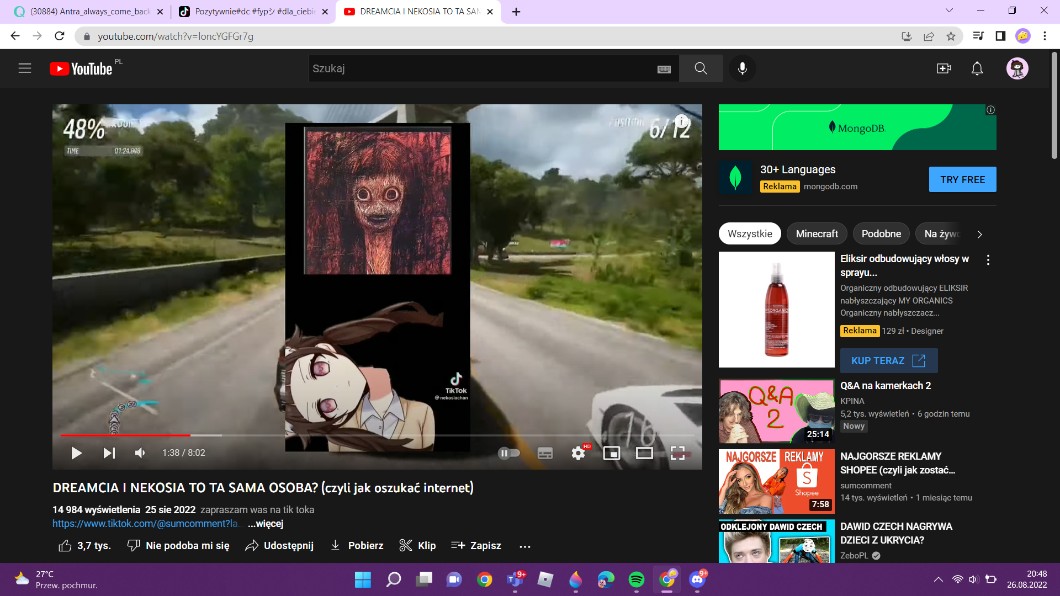Select the Podobne filter chip
Viewport: 1060px width, 596px height.
point(881,234)
